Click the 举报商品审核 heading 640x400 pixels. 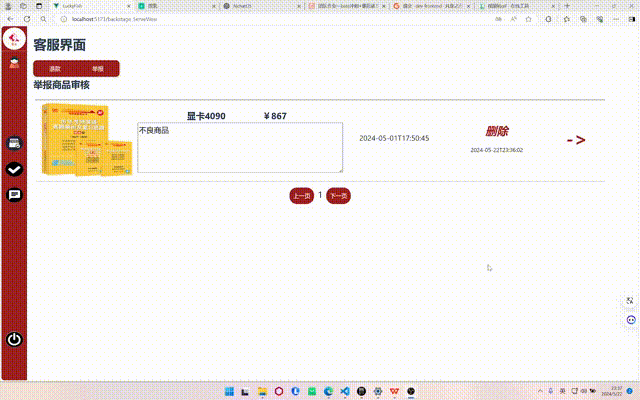62,85
